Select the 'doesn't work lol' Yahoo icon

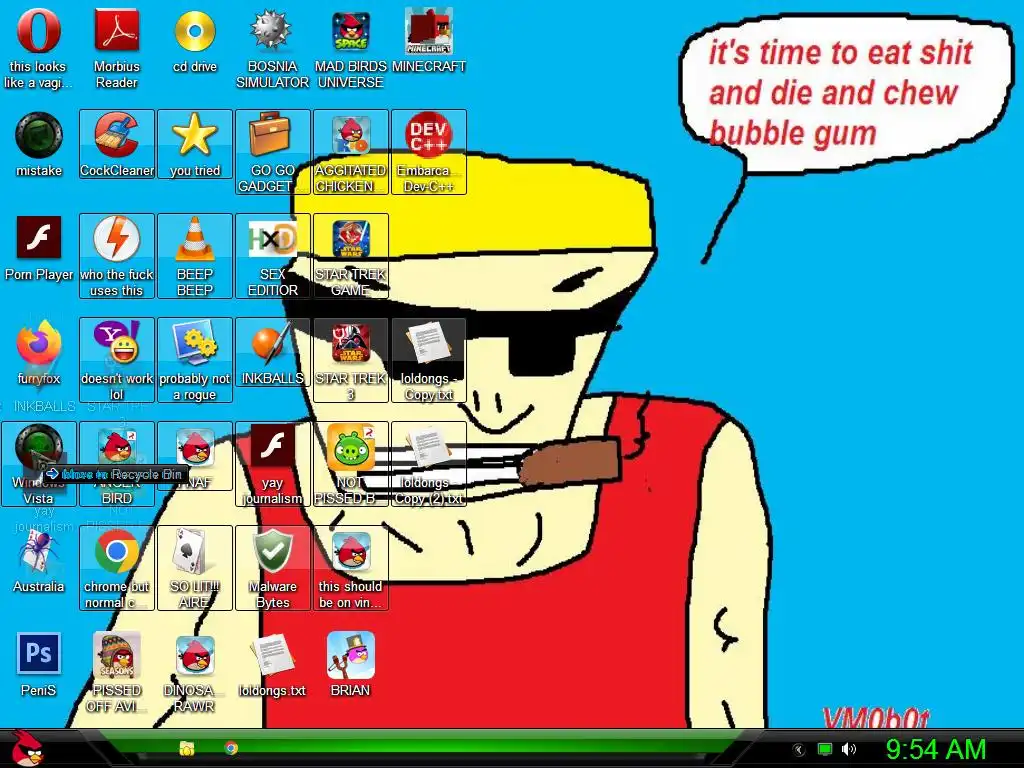coord(116,359)
